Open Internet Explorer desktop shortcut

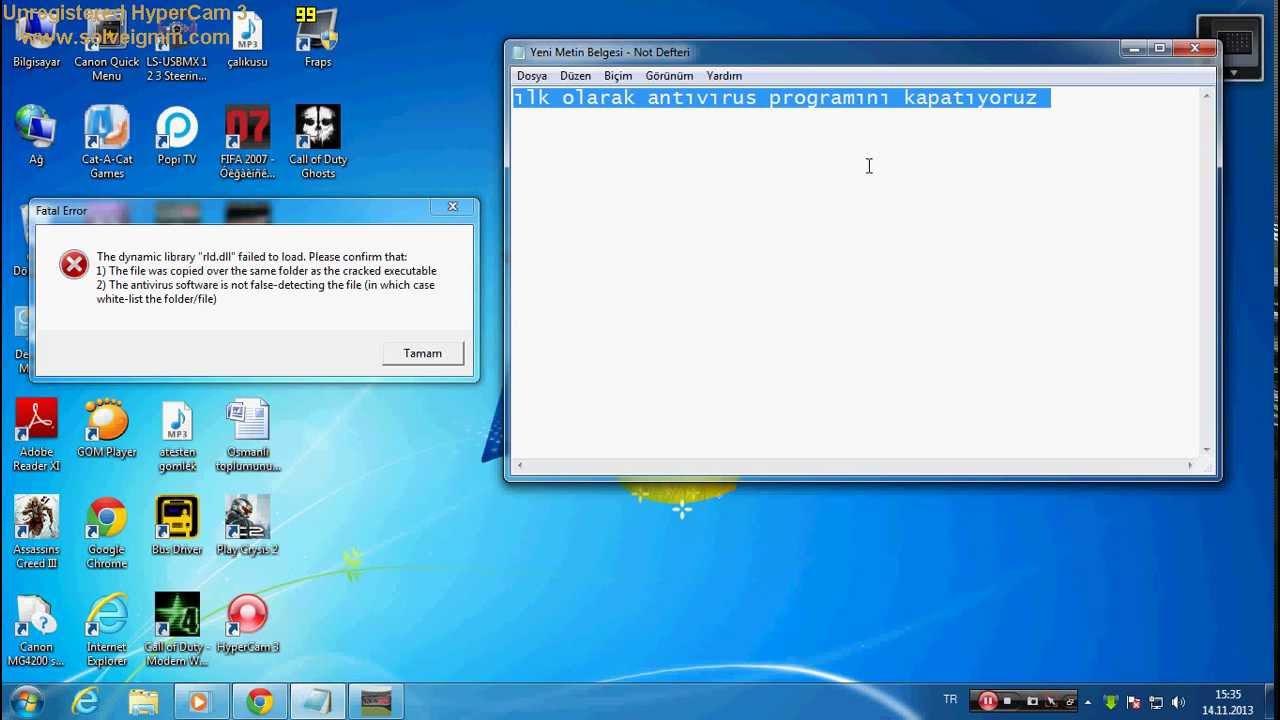pyautogui.click(x=106, y=630)
